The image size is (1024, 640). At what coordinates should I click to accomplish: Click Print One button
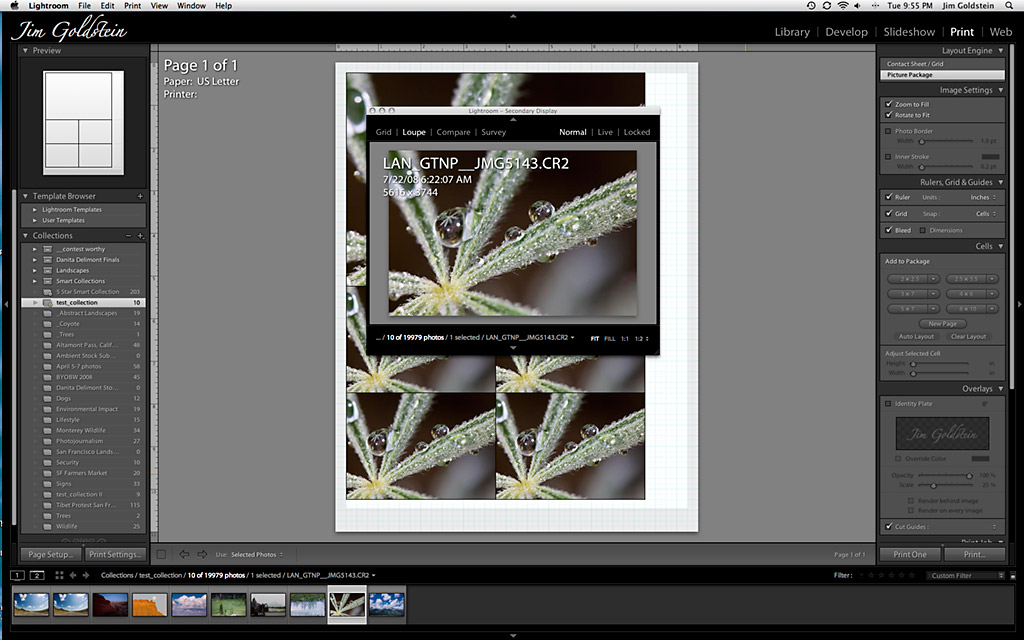(910, 554)
